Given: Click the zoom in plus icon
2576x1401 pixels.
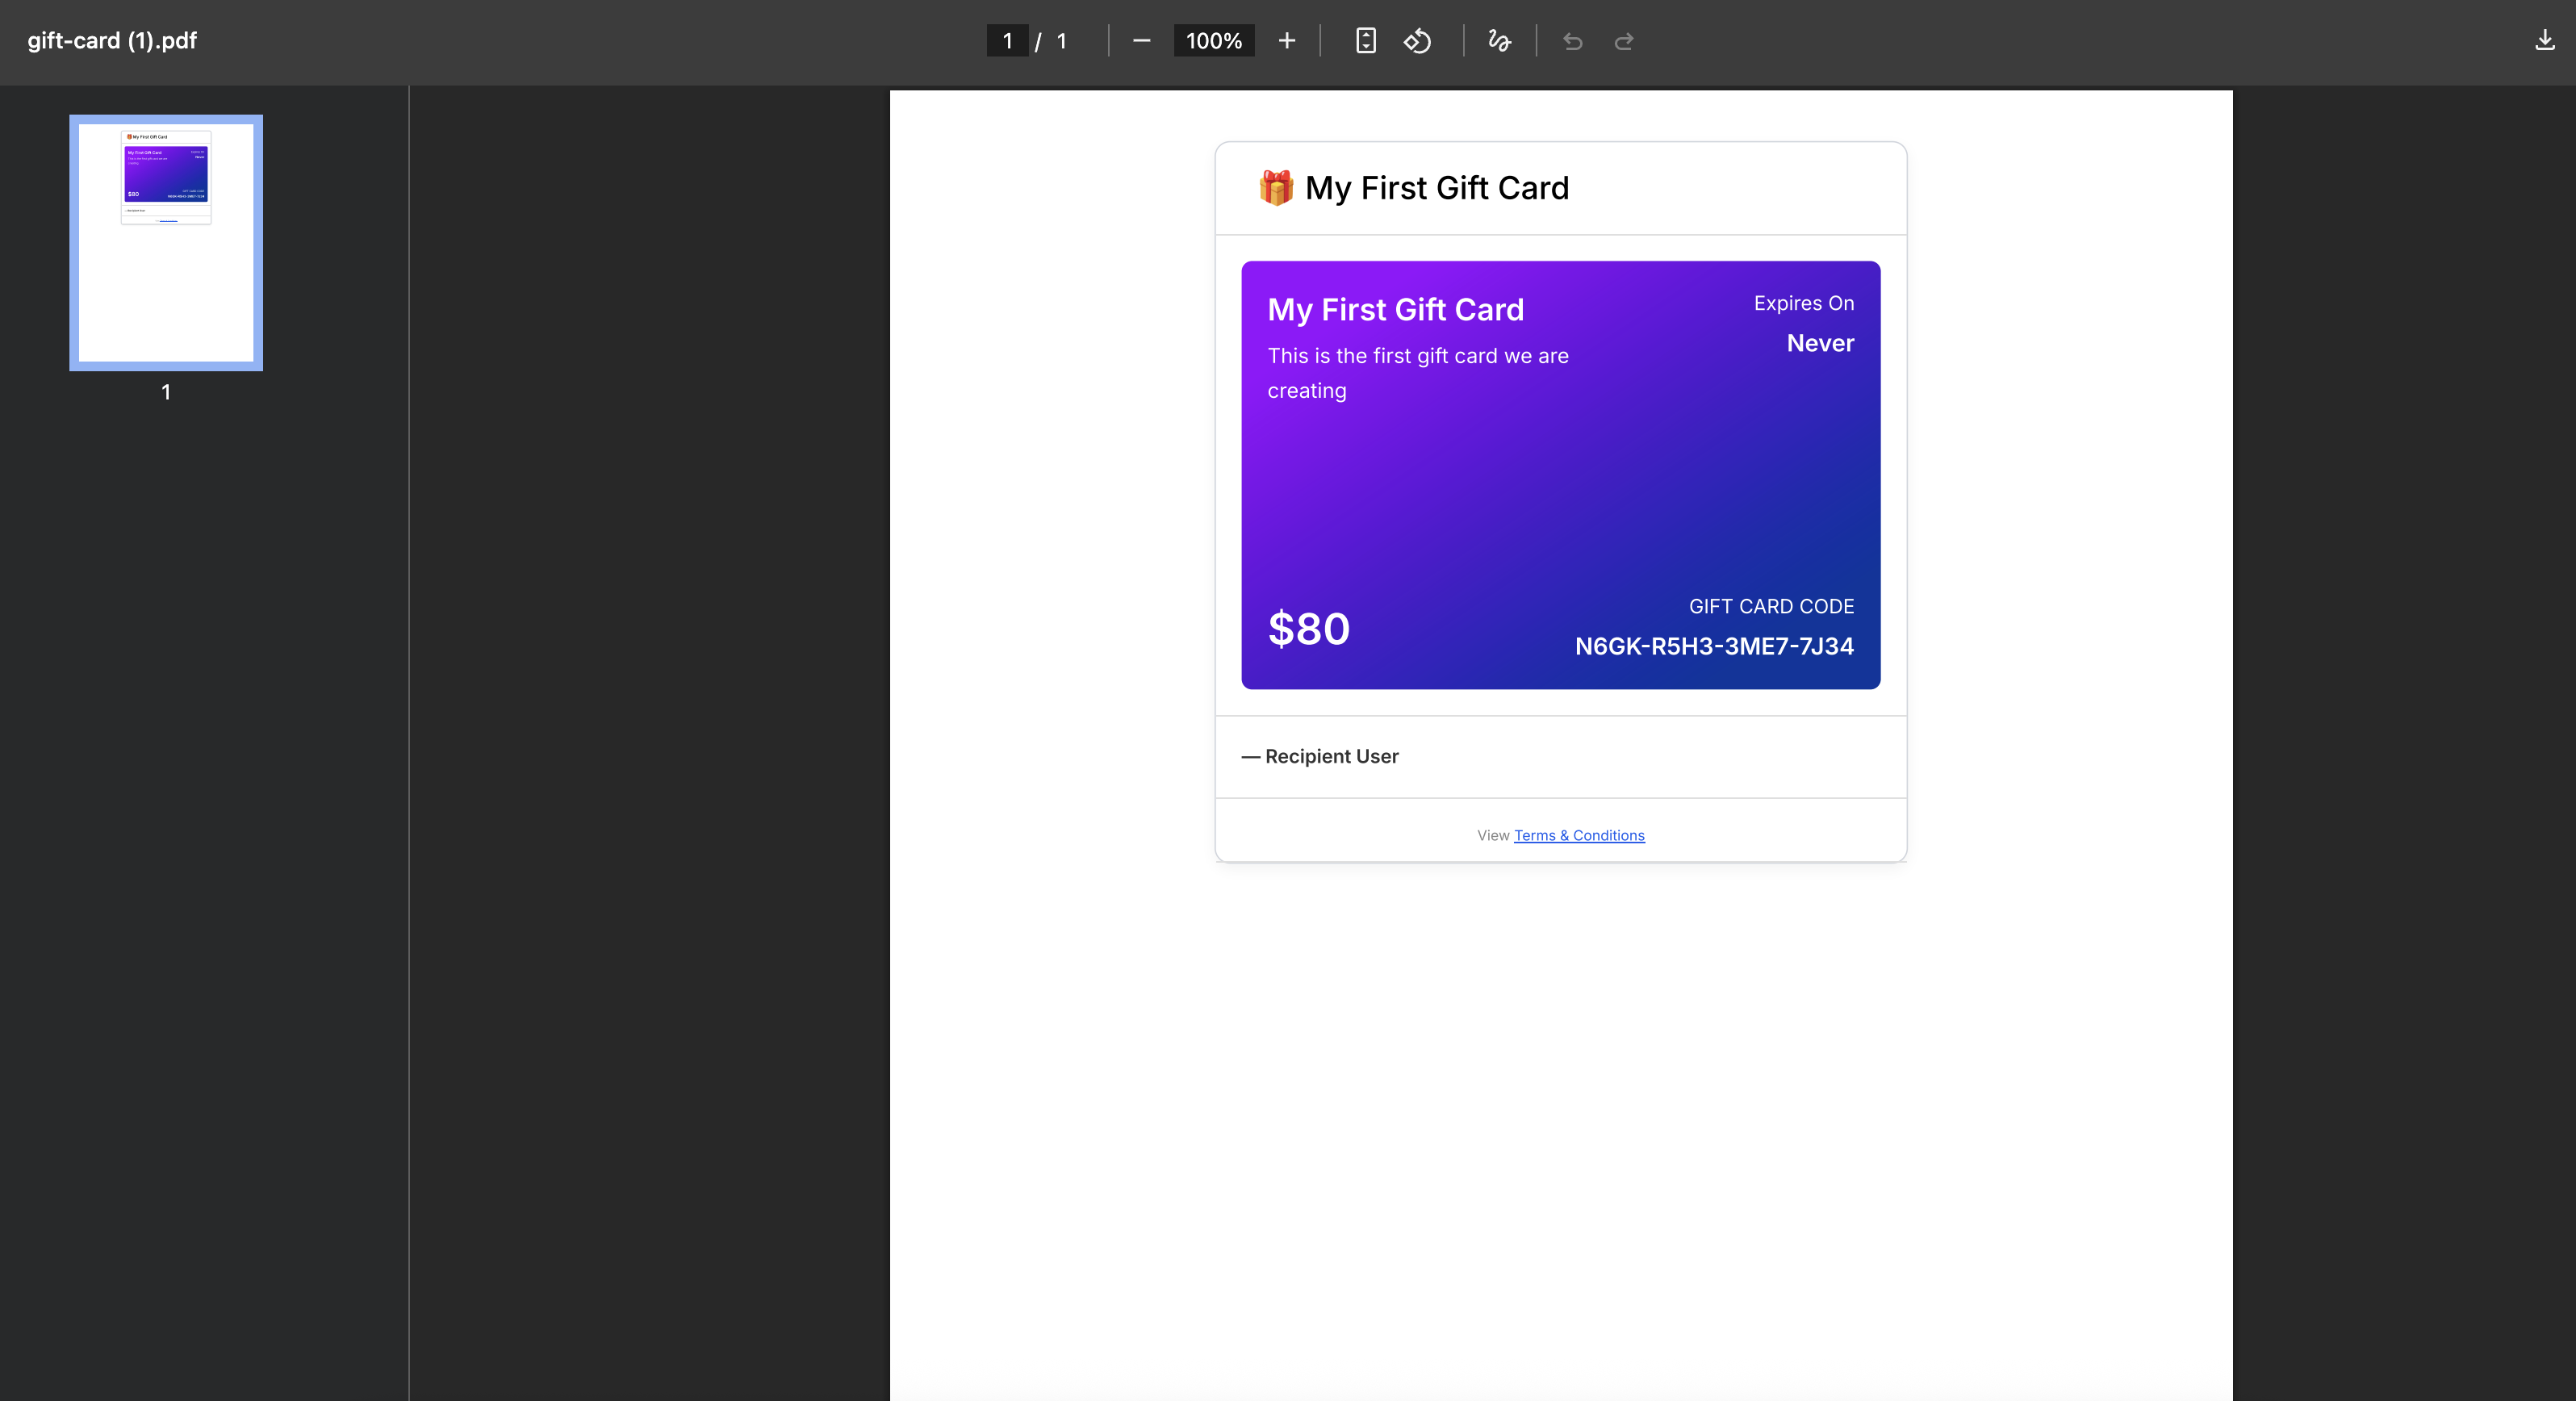Looking at the screenshot, I should [x=1287, y=41].
